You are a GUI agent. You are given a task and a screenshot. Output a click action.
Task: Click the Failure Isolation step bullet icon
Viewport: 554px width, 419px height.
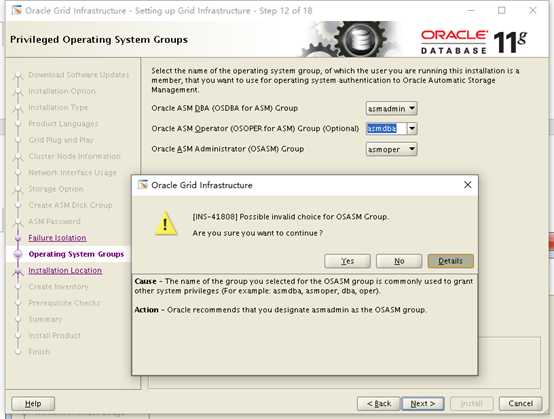pos(18,238)
